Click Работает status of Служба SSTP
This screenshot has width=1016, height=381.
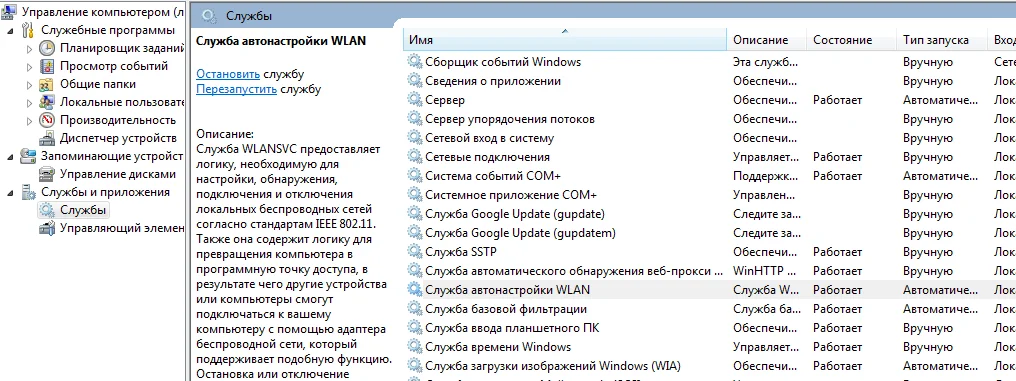[x=838, y=252]
